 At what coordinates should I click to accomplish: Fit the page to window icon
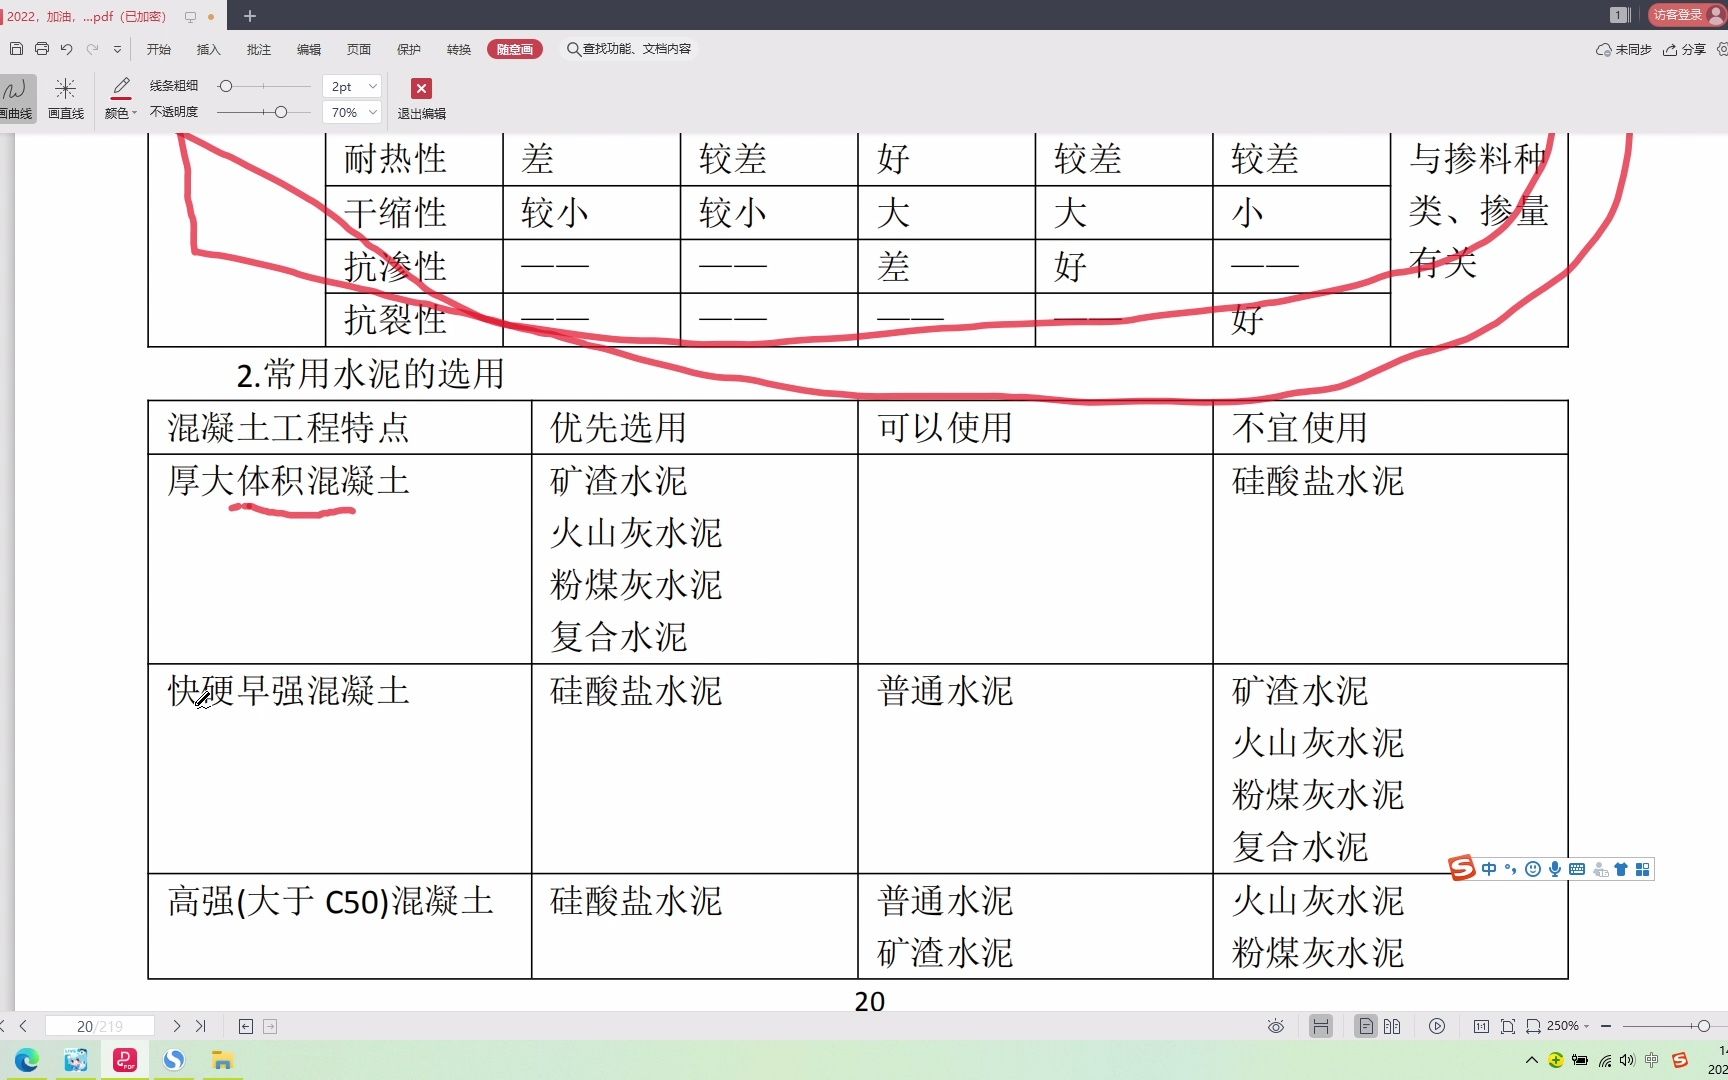(x=1508, y=1026)
